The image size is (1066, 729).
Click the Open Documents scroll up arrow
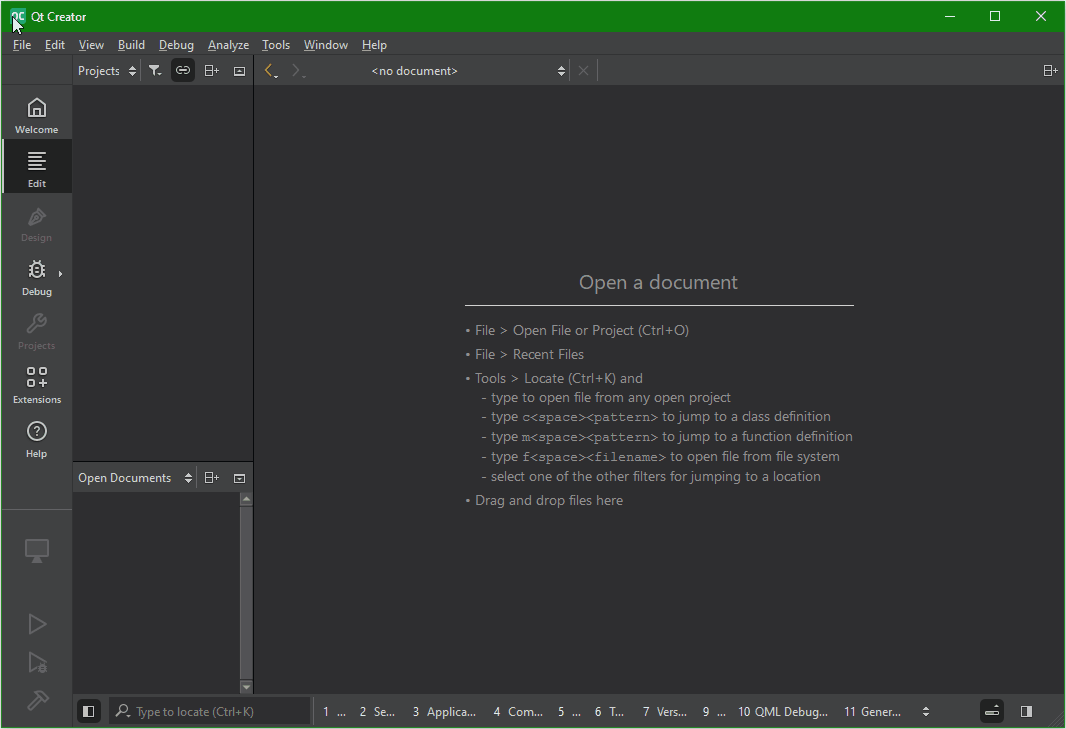tap(246, 499)
